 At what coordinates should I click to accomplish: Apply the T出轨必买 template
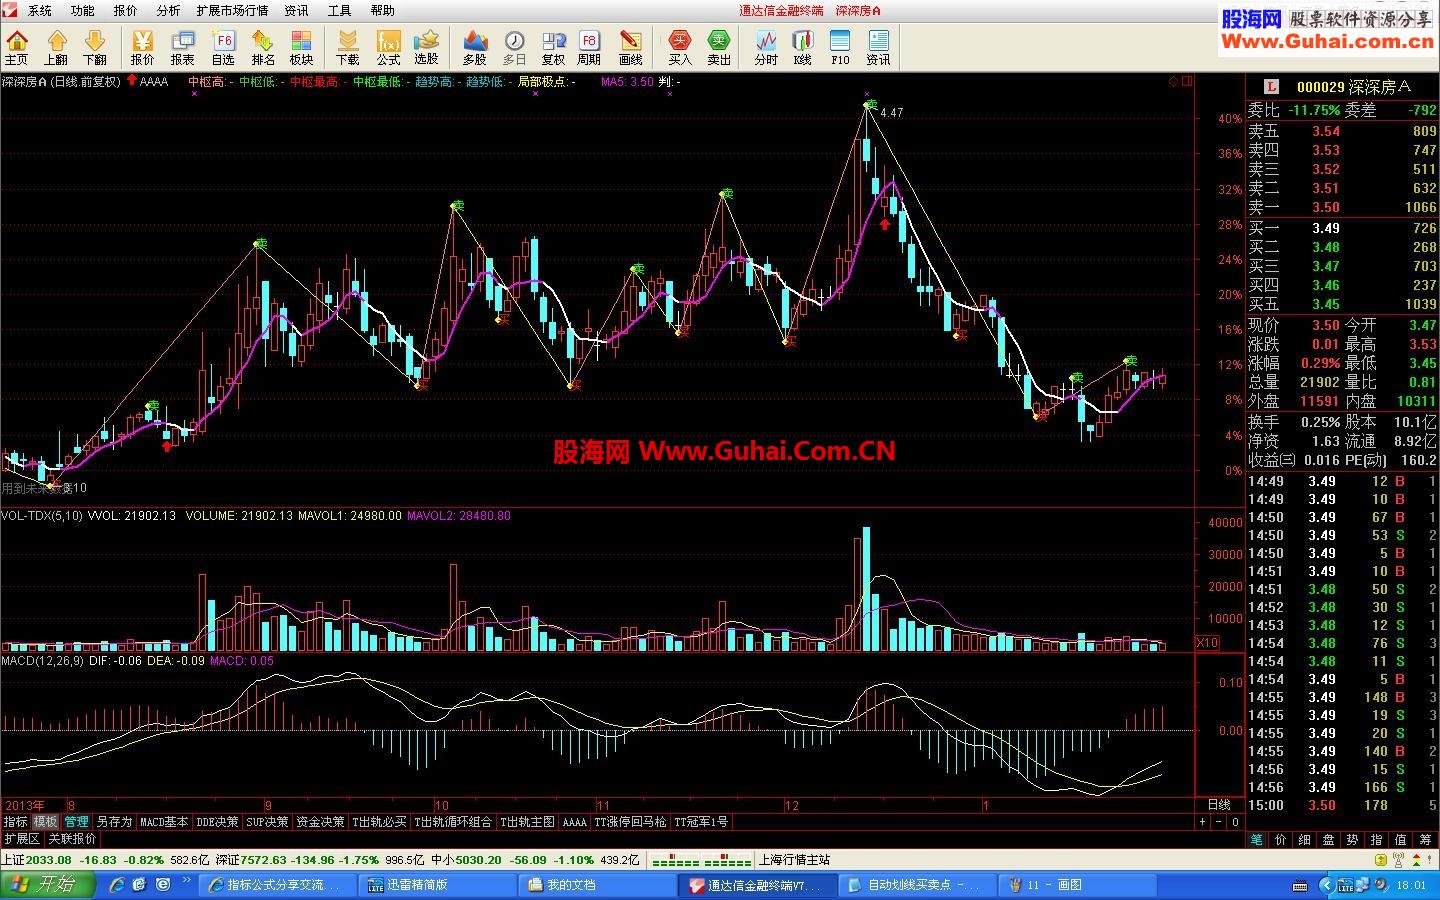tap(379, 822)
